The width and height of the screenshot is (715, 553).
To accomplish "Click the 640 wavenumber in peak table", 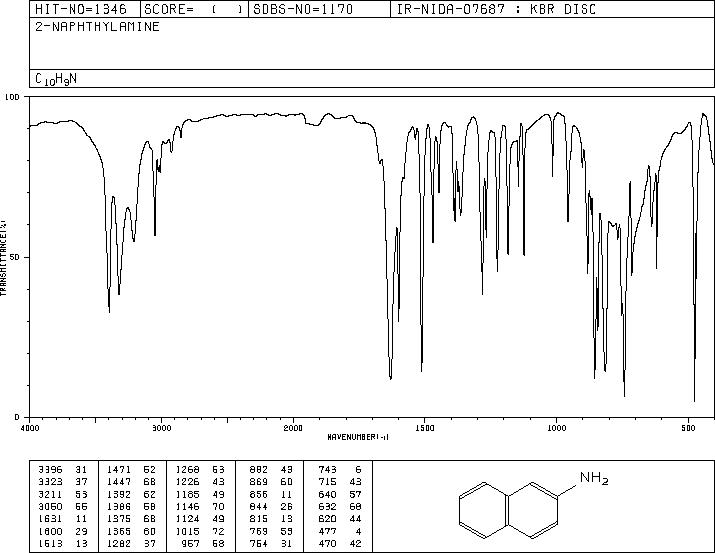I will [327, 494].
